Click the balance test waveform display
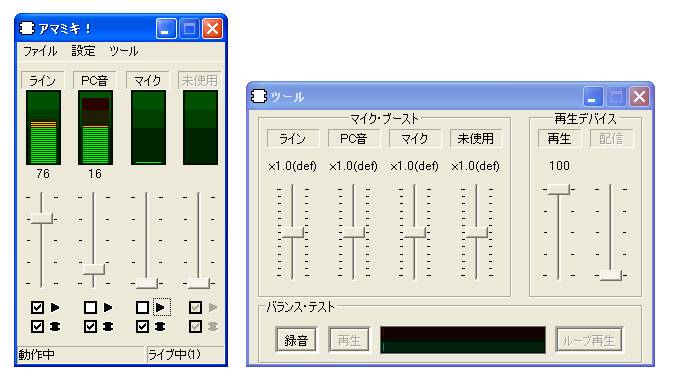This screenshot has width=673, height=380. coord(463,340)
